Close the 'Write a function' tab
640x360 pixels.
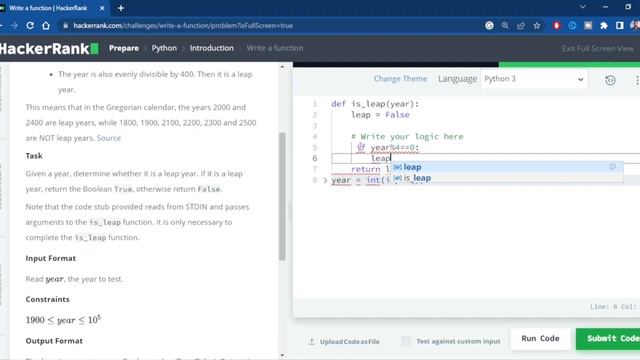pos(102,8)
